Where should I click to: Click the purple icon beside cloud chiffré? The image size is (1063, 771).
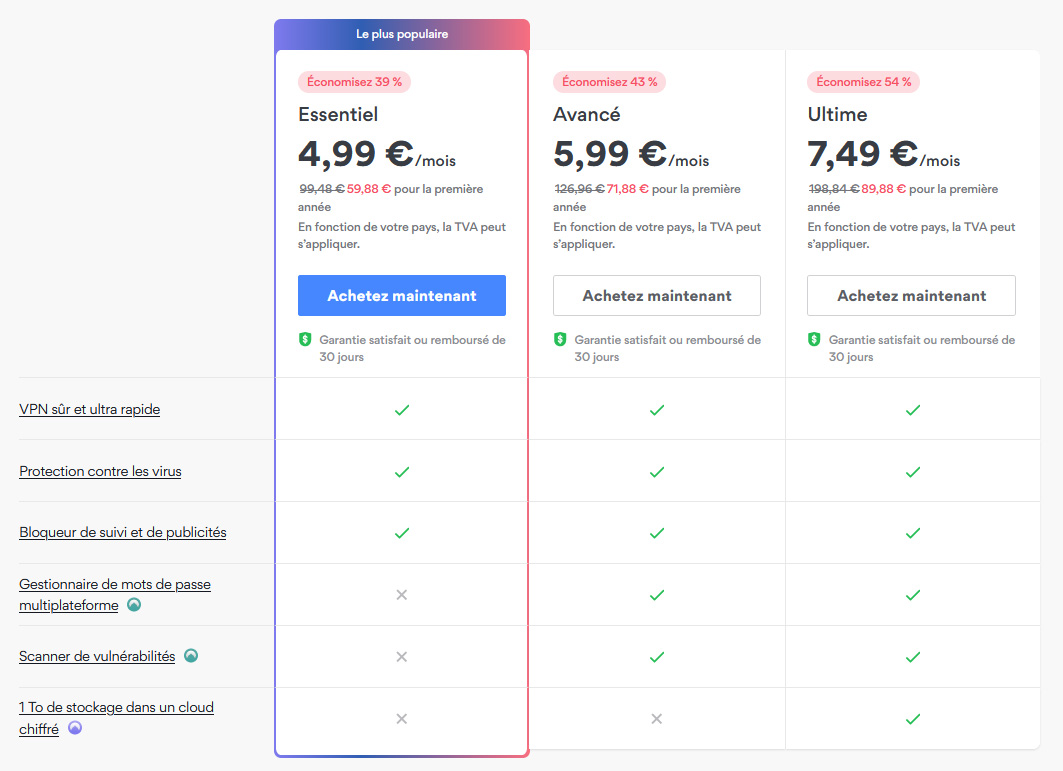point(75,729)
